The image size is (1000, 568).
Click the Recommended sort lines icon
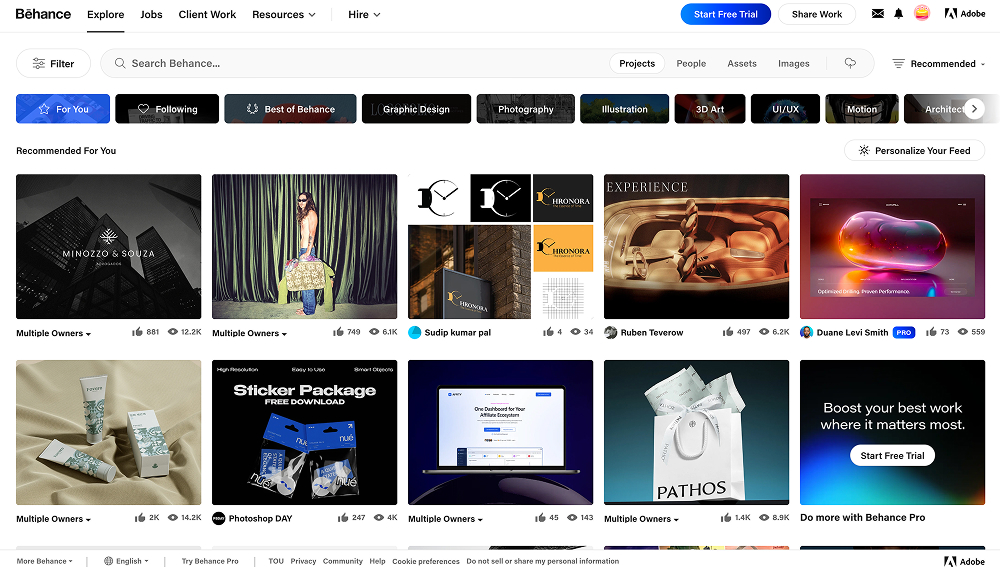click(899, 63)
